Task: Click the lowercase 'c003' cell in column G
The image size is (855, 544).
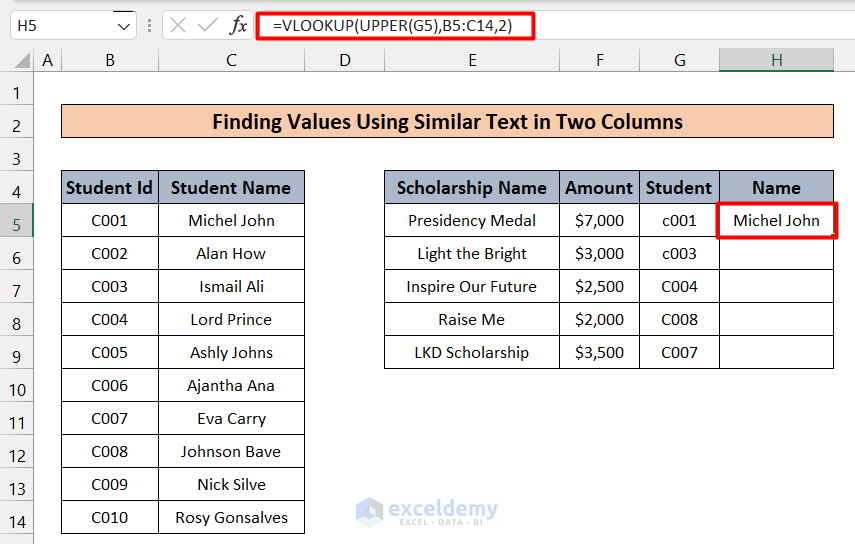Action: pos(679,253)
